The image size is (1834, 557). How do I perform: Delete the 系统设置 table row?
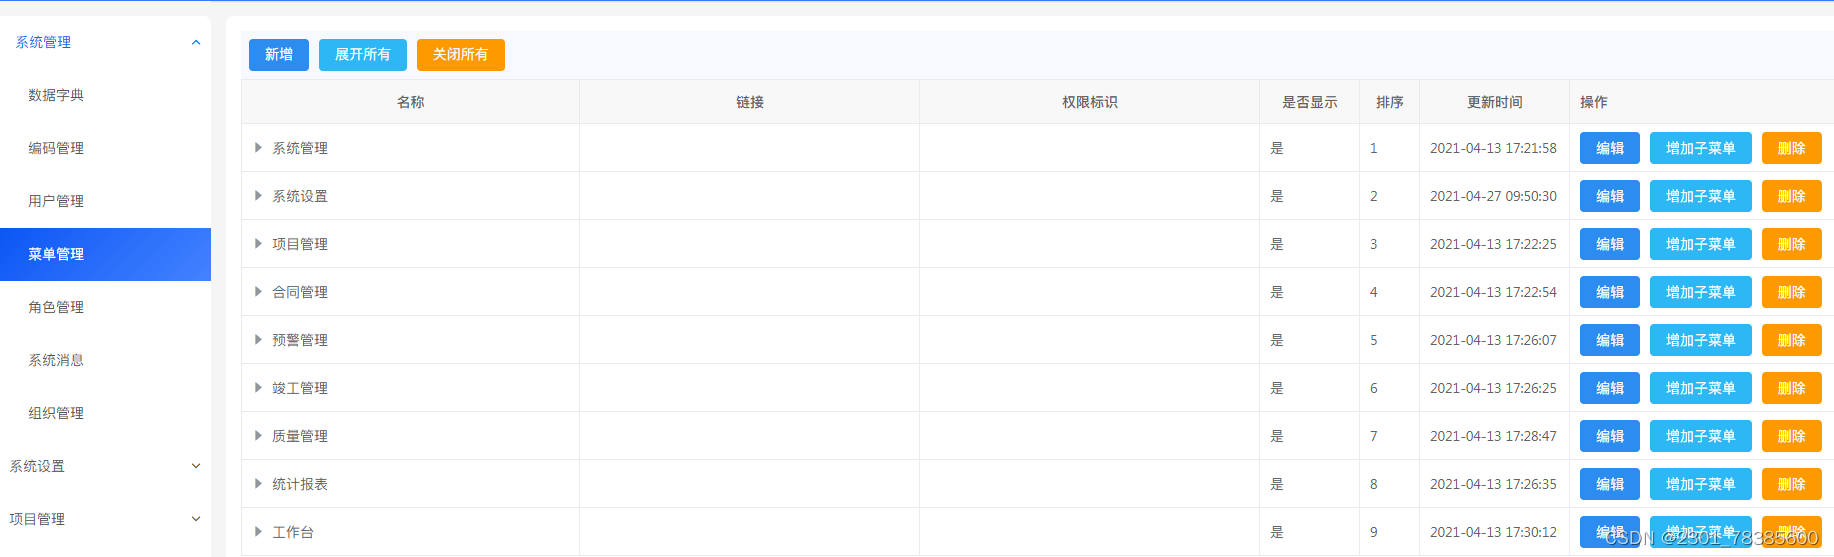click(x=1792, y=196)
